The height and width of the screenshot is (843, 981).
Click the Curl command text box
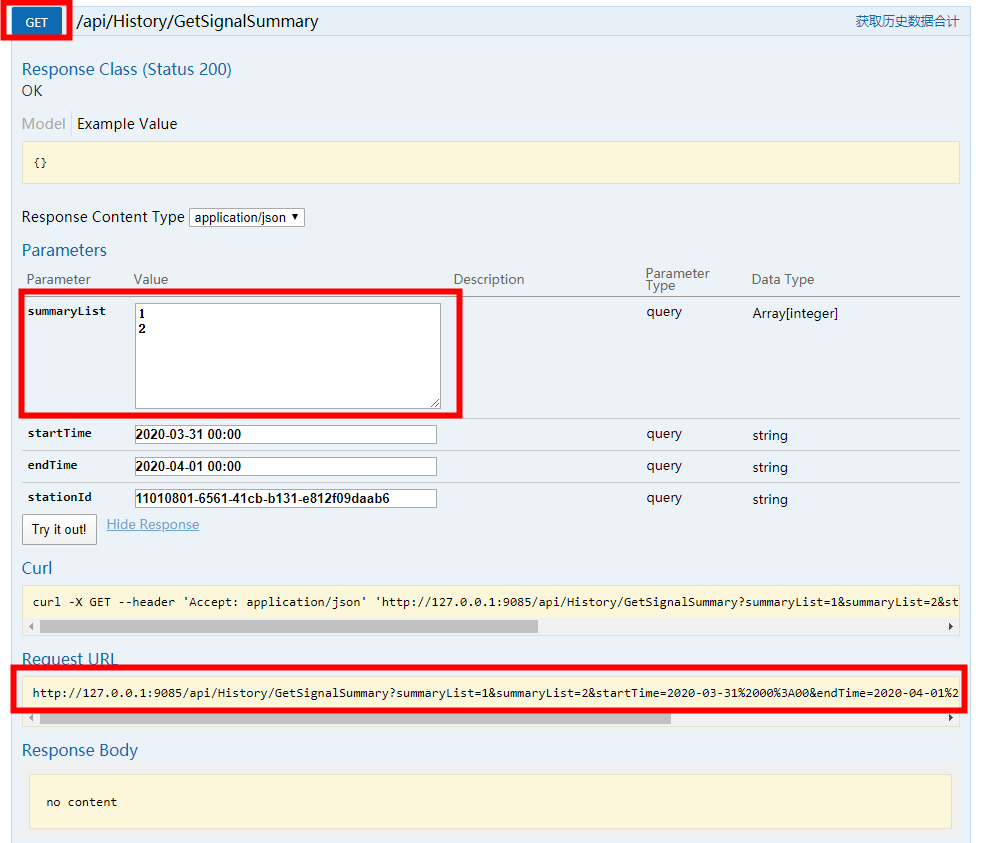[x=490, y=602]
